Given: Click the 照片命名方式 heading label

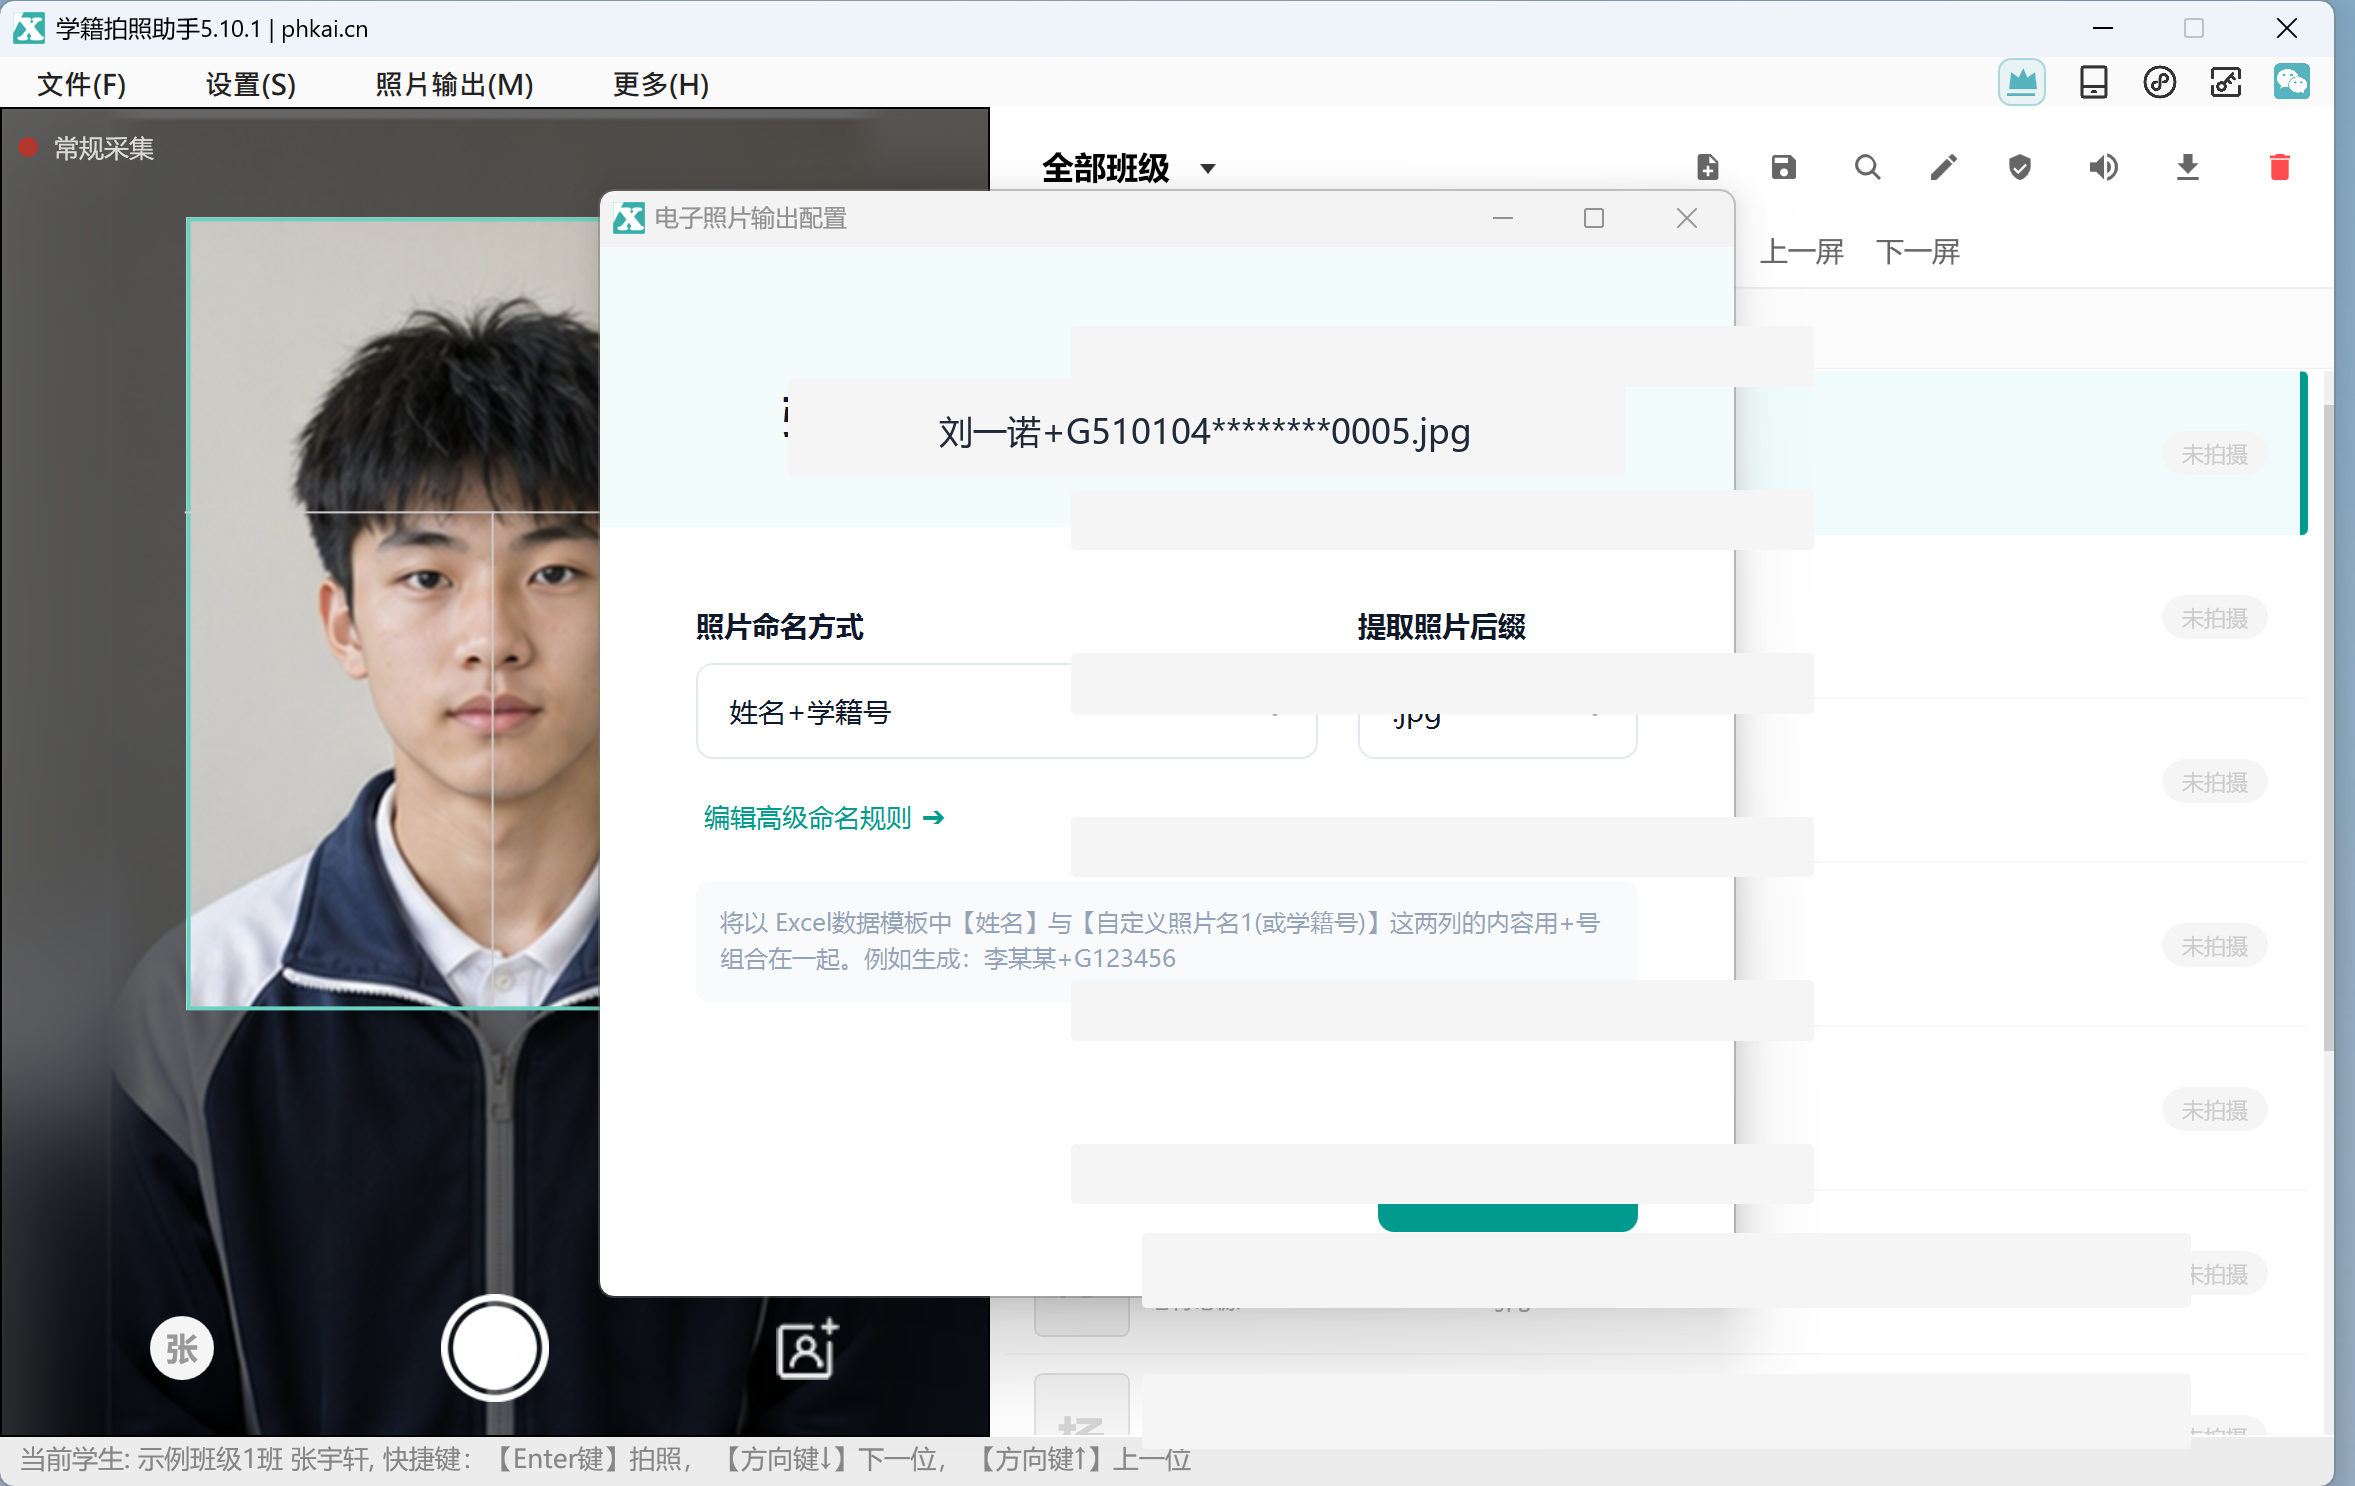Looking at the screenshot, I should pos(780,627).
